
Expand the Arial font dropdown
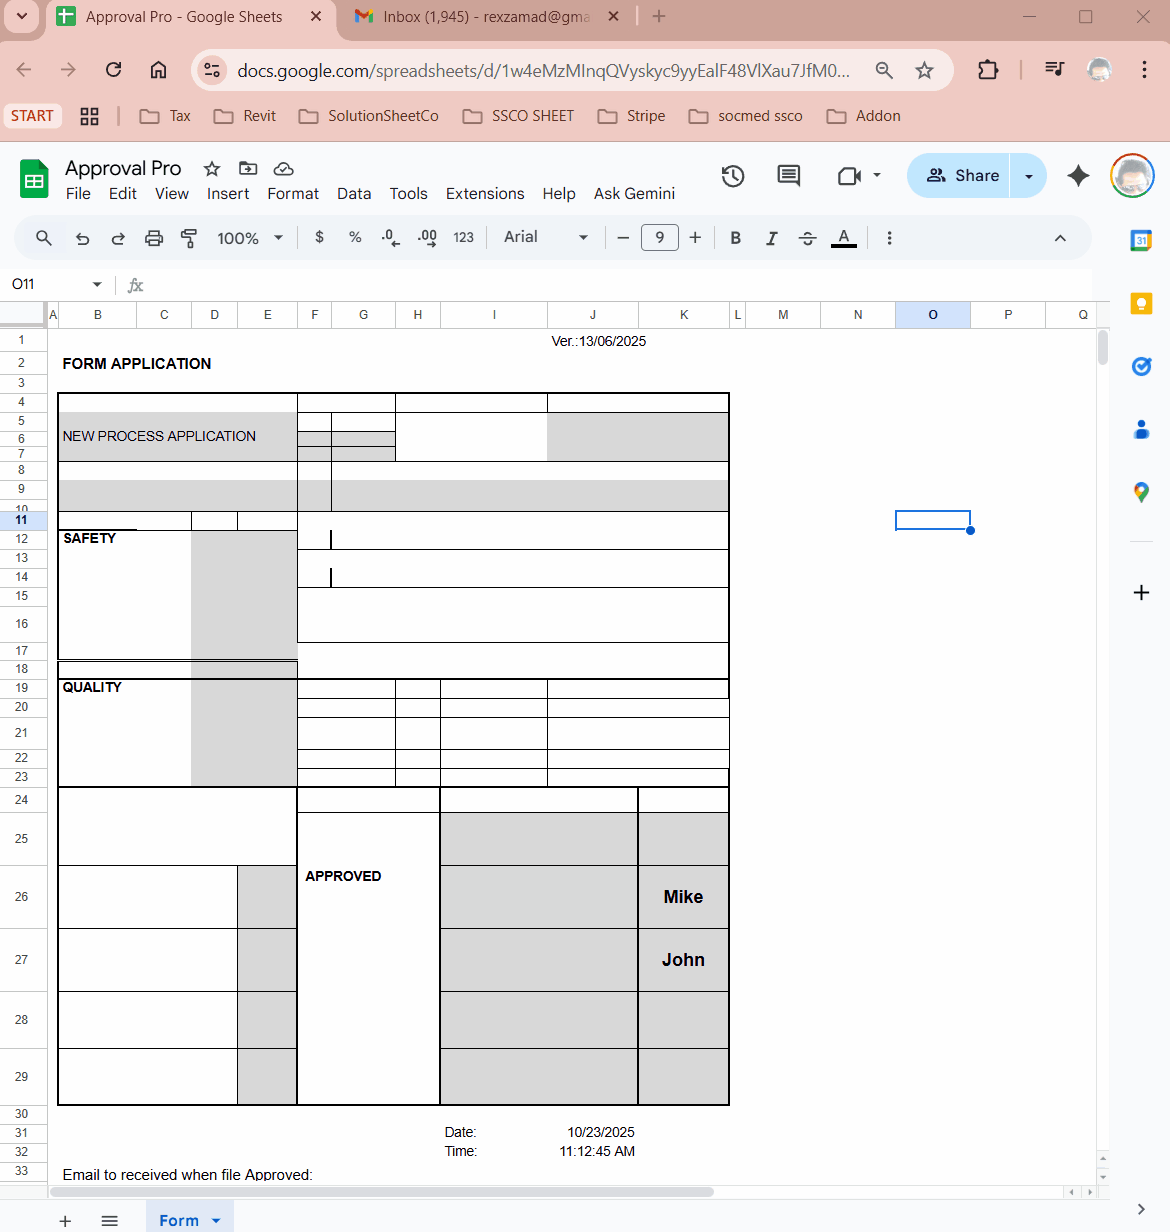545,238
